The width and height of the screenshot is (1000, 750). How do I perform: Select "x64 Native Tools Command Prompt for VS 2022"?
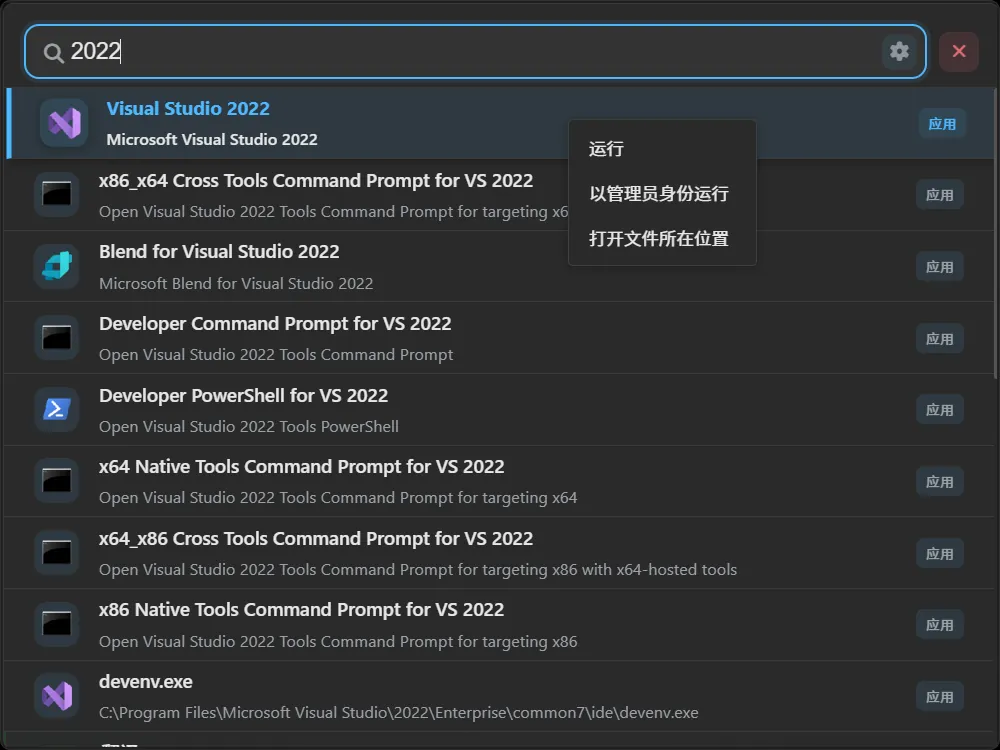tap(301, 467)
